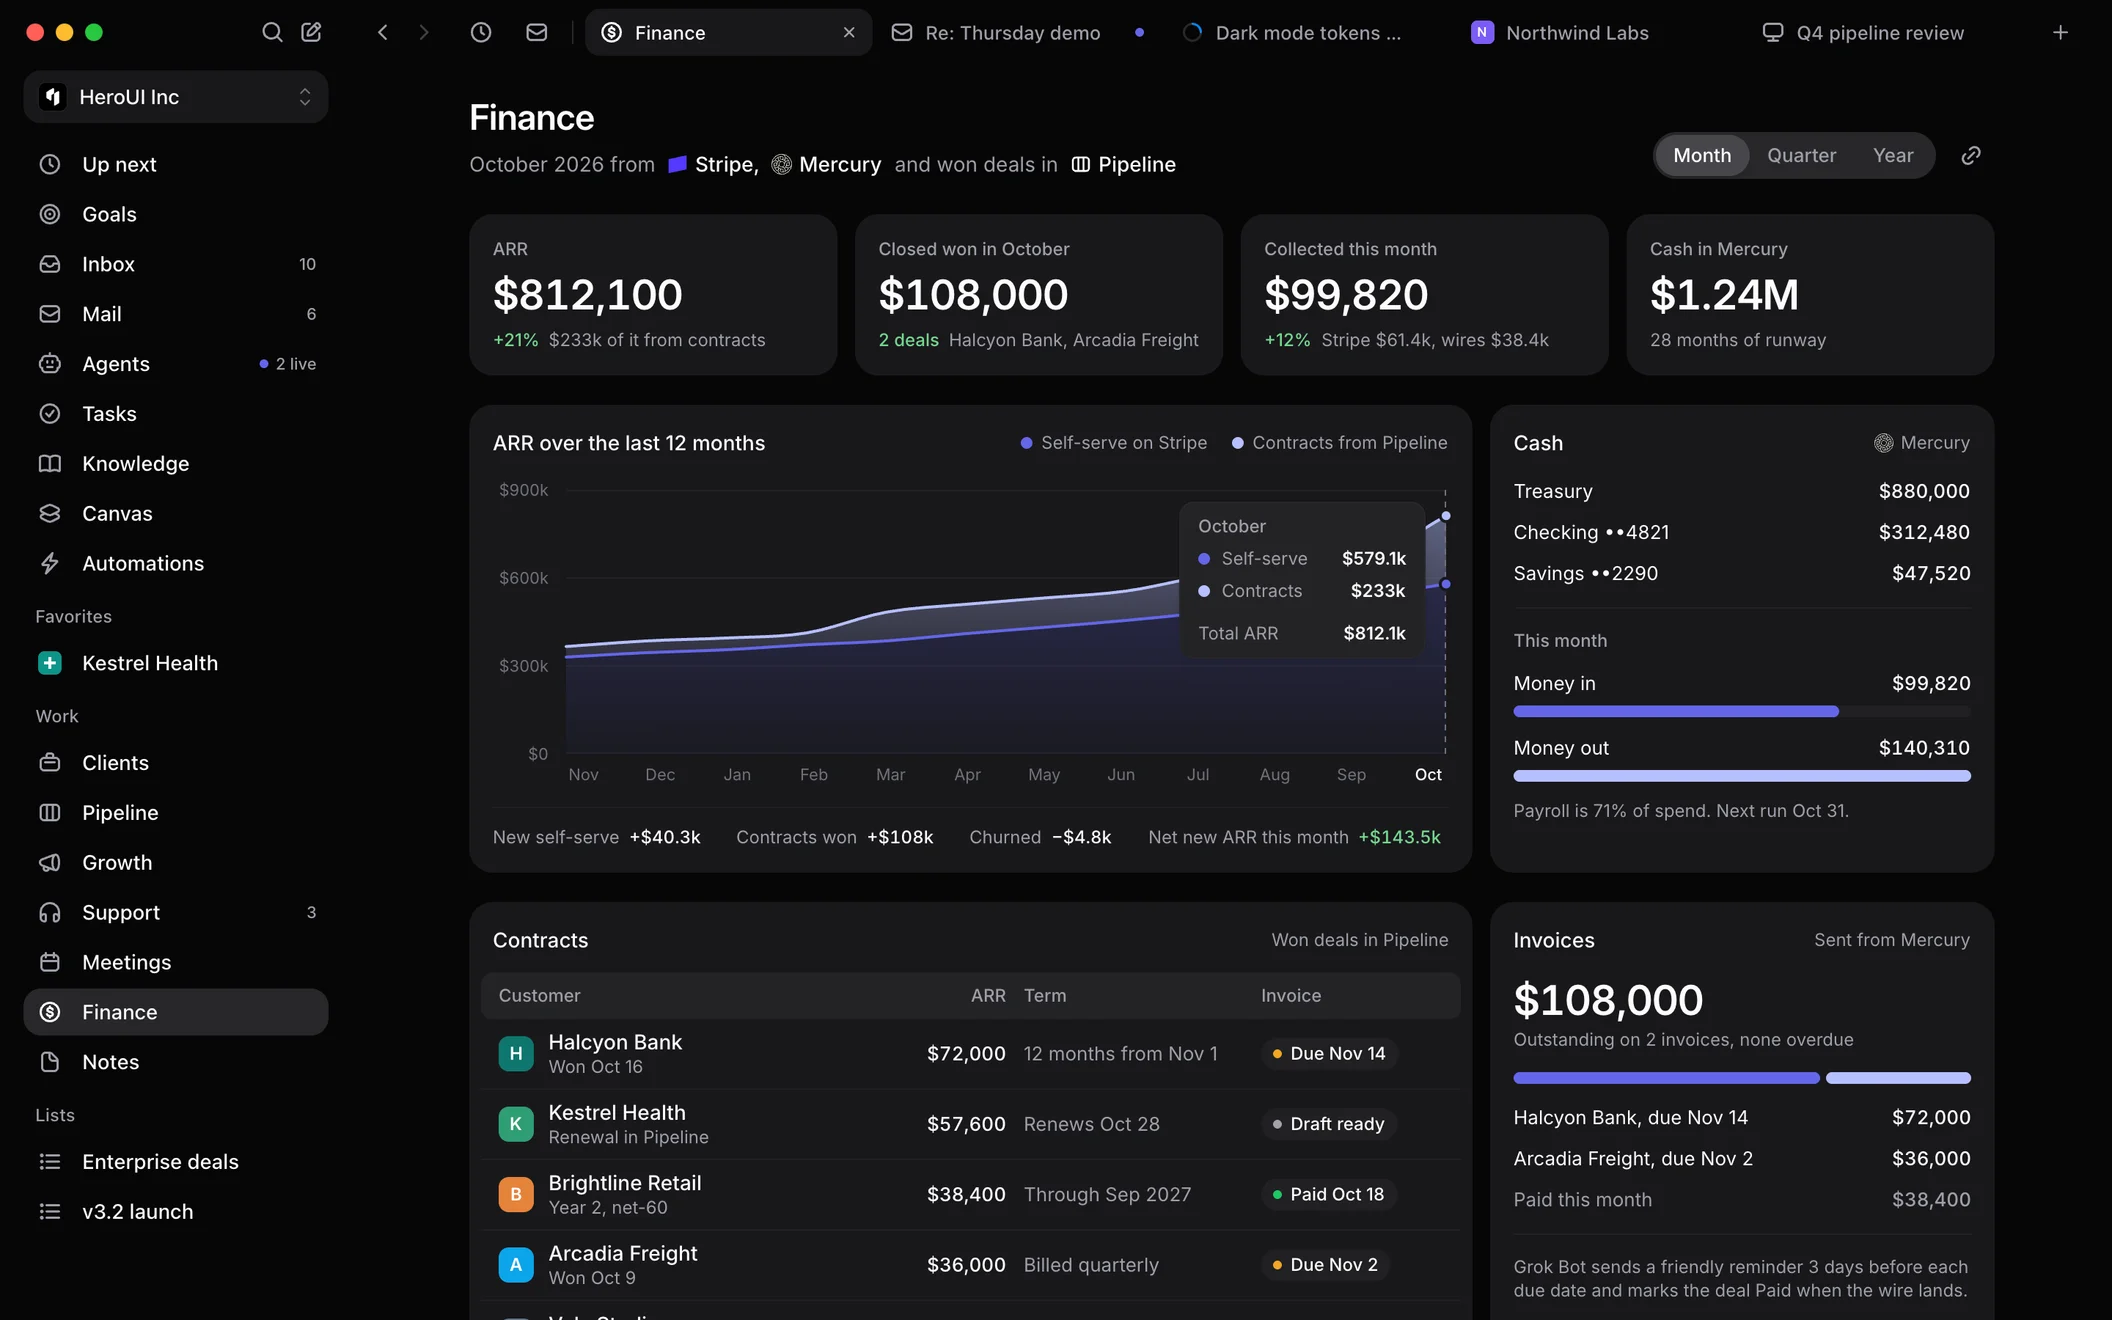Switch to Northwind Labs tab
Image resolution: width=2112 pixels, height=1320 pixels.
coord(1598,32)
